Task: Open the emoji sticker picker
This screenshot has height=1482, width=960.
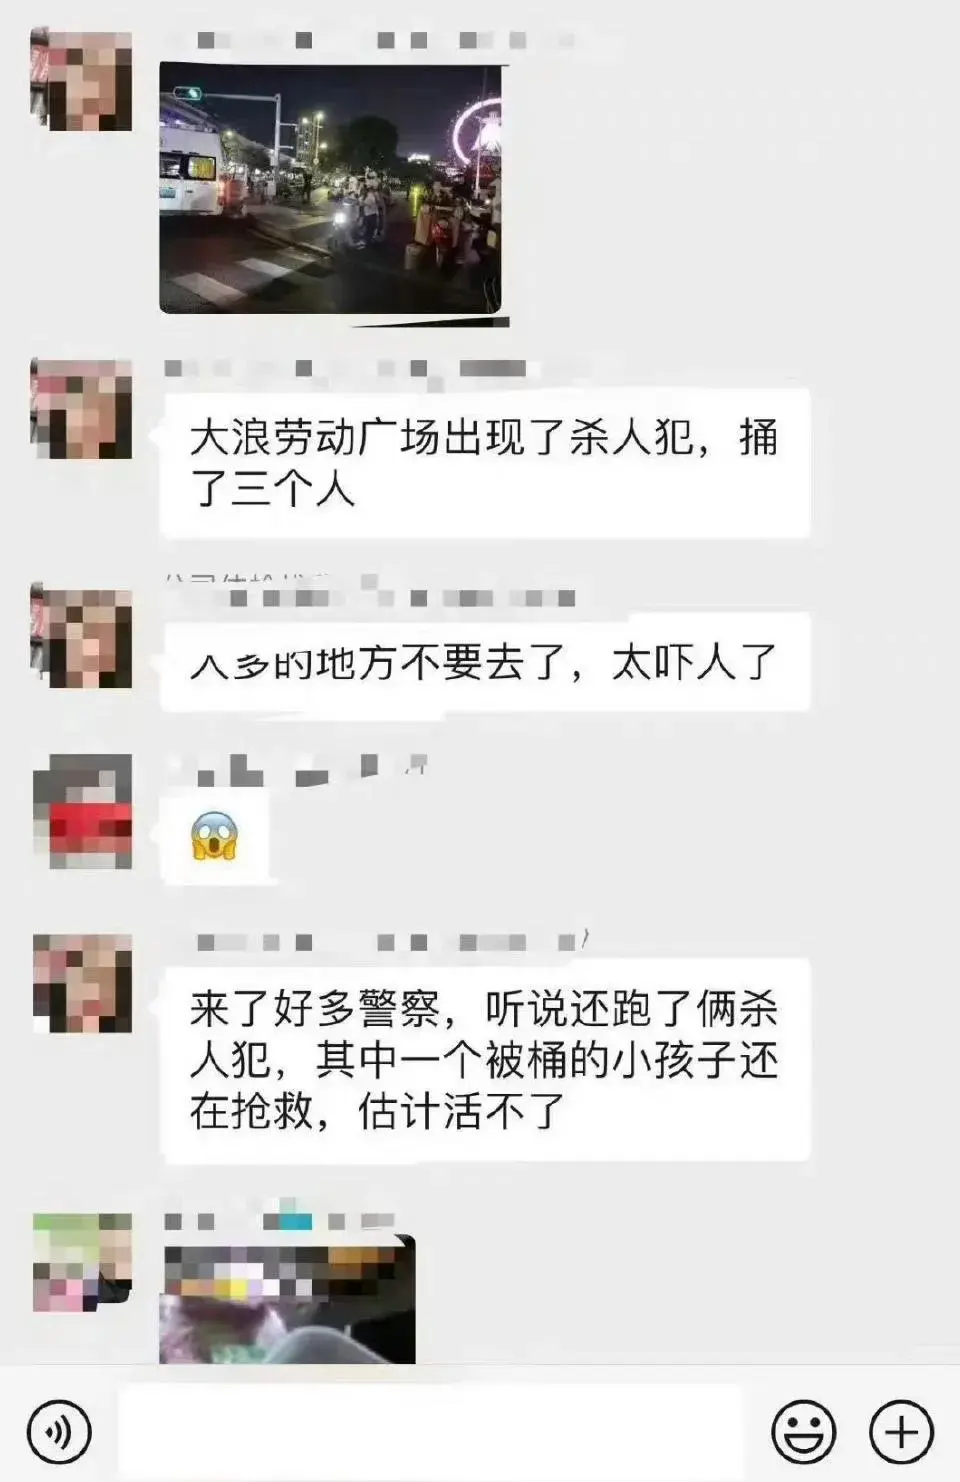Action: click(x=804, y=1431)
